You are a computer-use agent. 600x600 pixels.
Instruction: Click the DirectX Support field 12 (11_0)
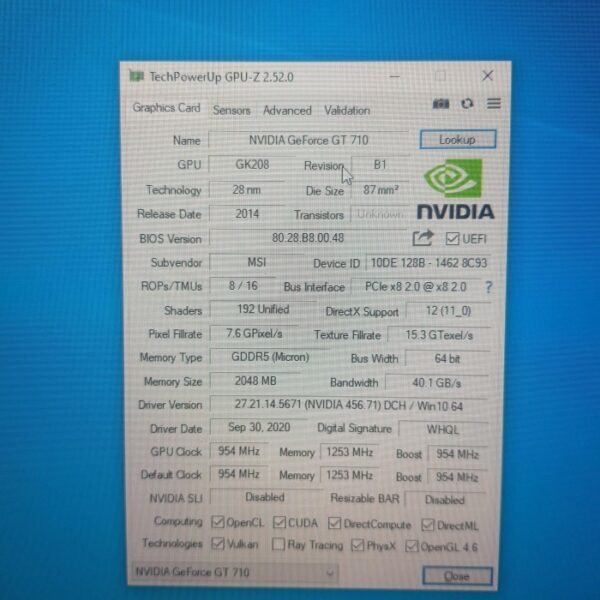[448, 311]
